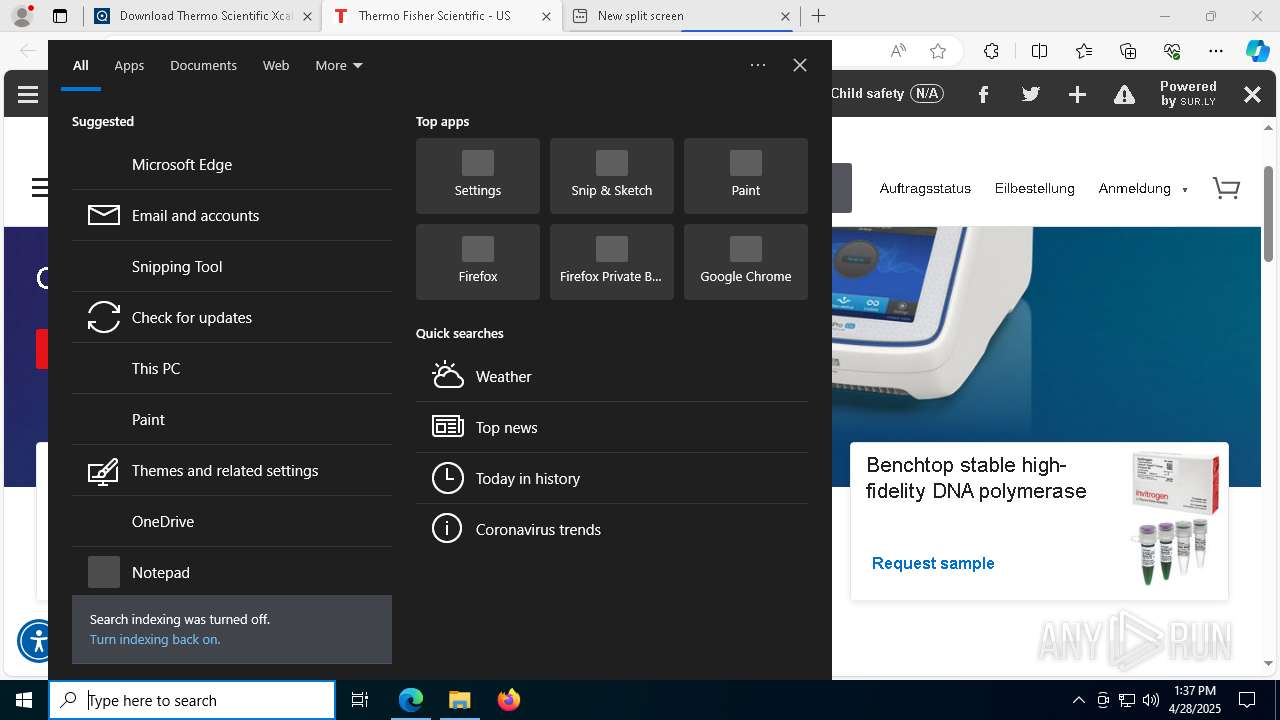1280x720 pixels.
Task: Open new browser tab plus button
Action: (x=819, y=16)
